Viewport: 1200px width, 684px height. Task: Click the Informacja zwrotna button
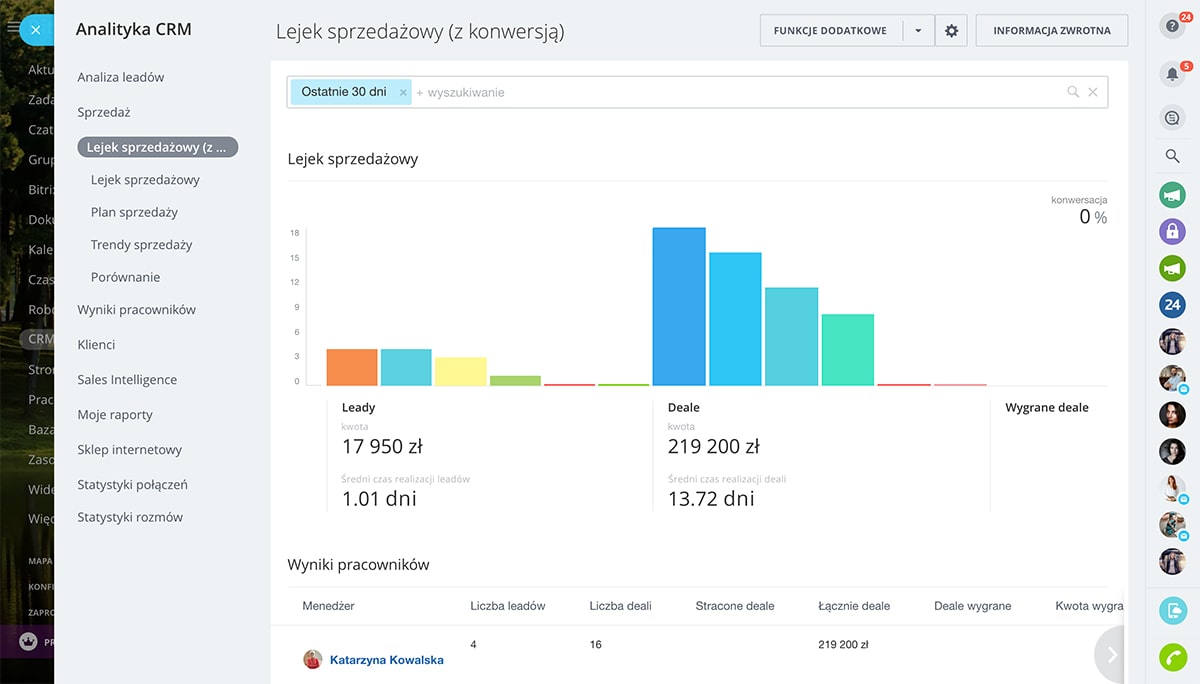1051,31
